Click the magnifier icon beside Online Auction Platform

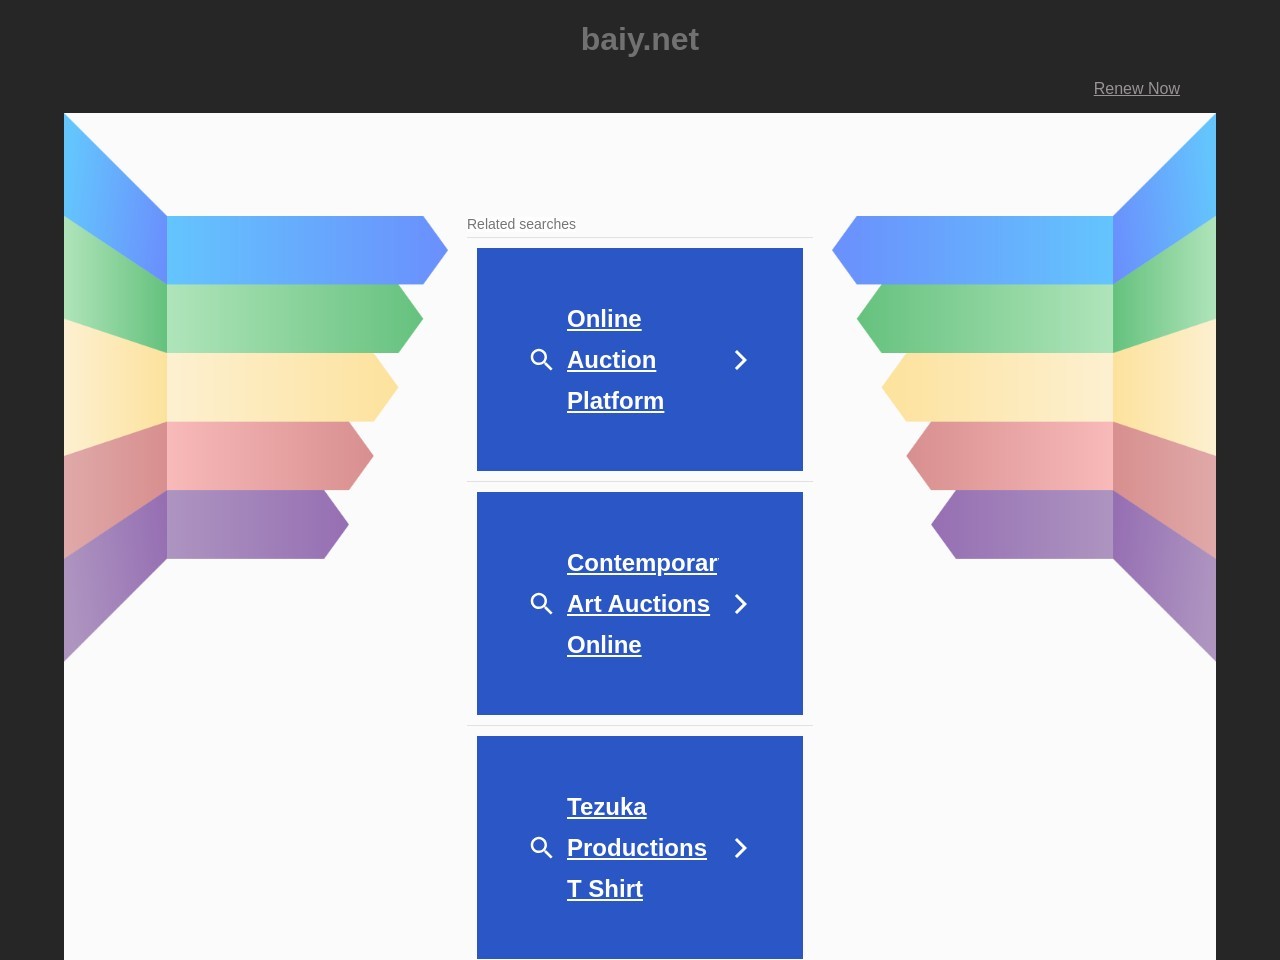point(541,360)
